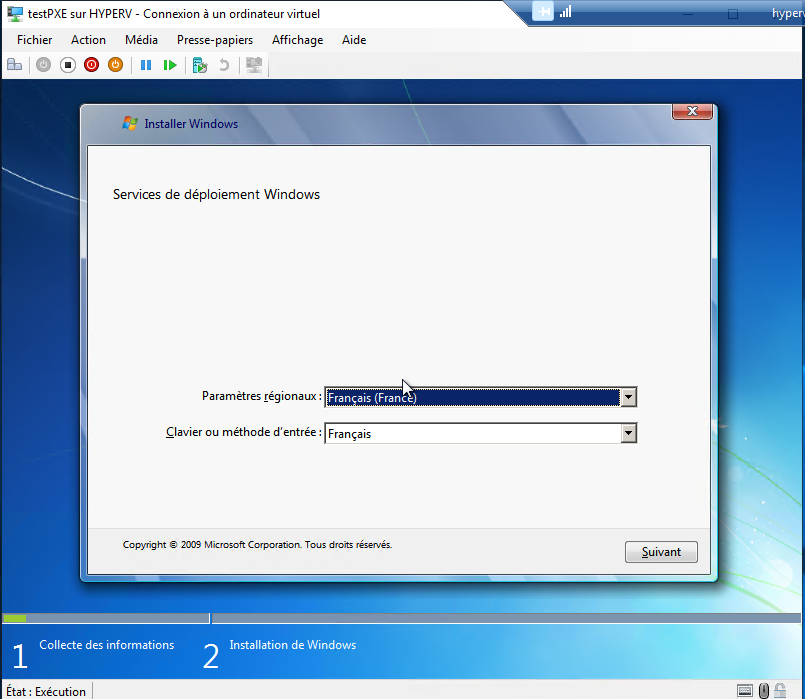Open the Action menu
This screenshot has height=699, width=805.
tap(88, 40)
